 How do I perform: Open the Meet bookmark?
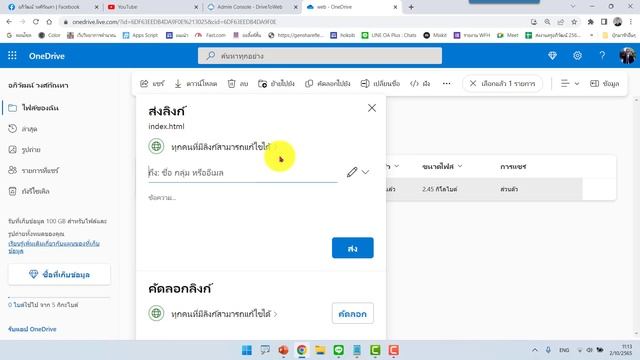point(508,35)
